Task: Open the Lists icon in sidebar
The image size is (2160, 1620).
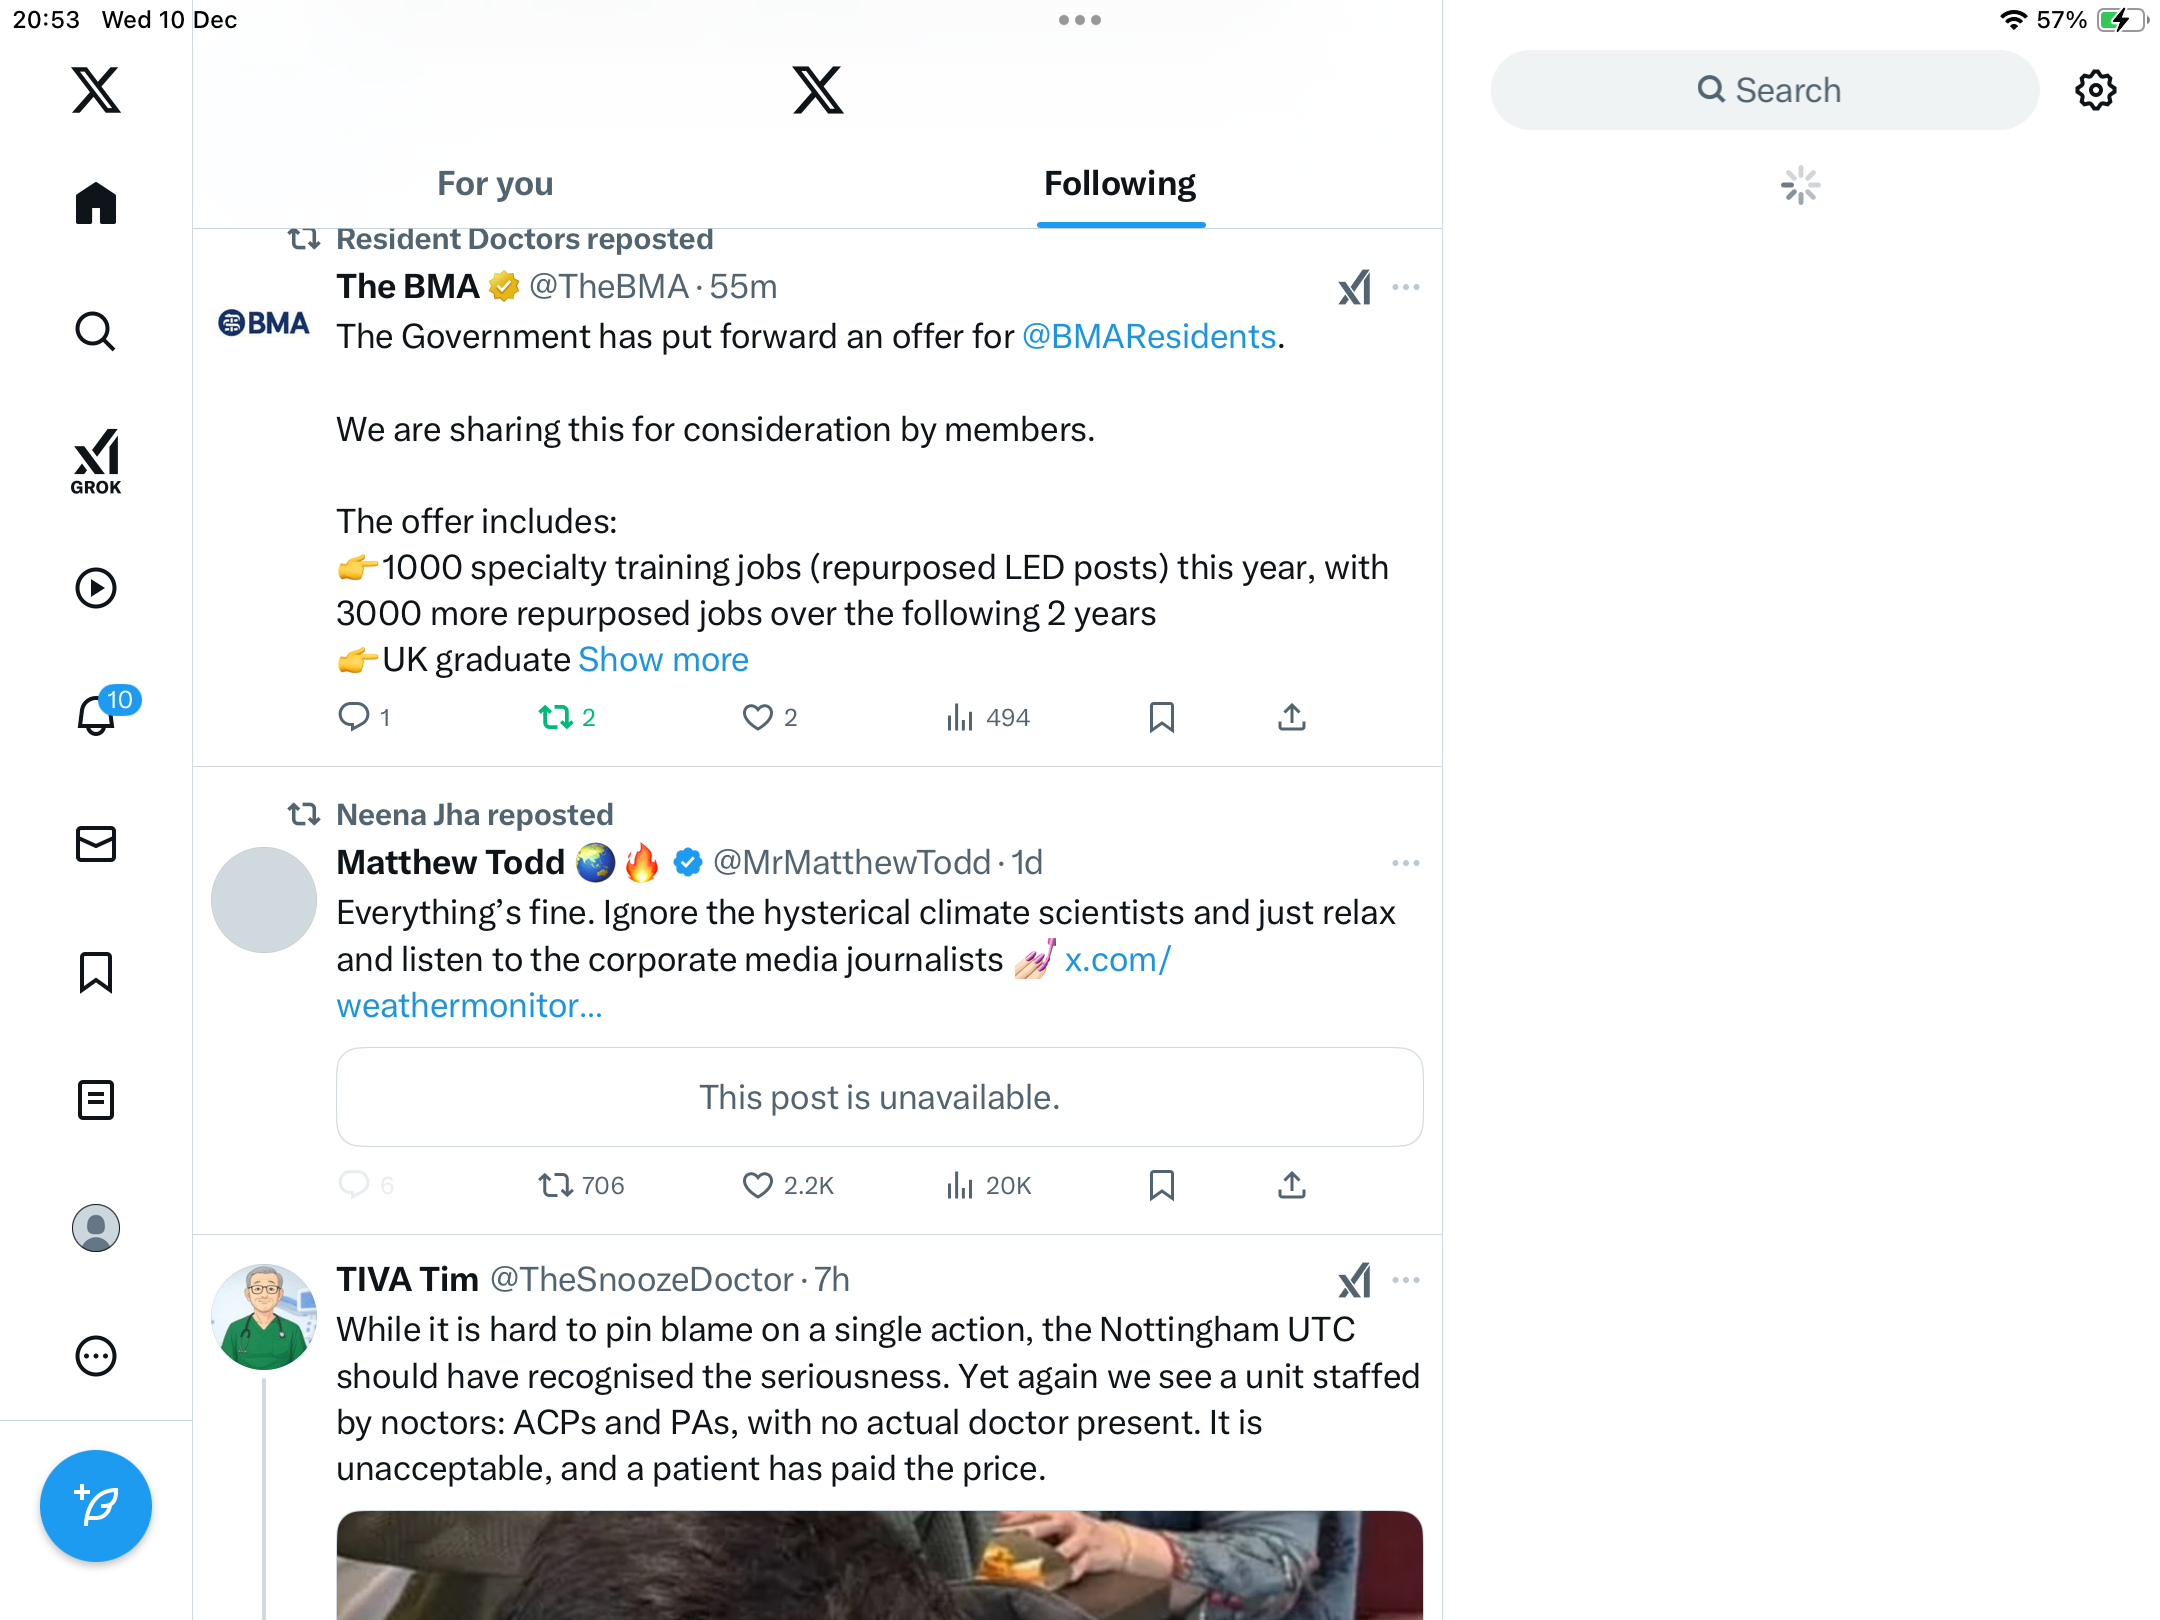Action: pos(96,1100)
